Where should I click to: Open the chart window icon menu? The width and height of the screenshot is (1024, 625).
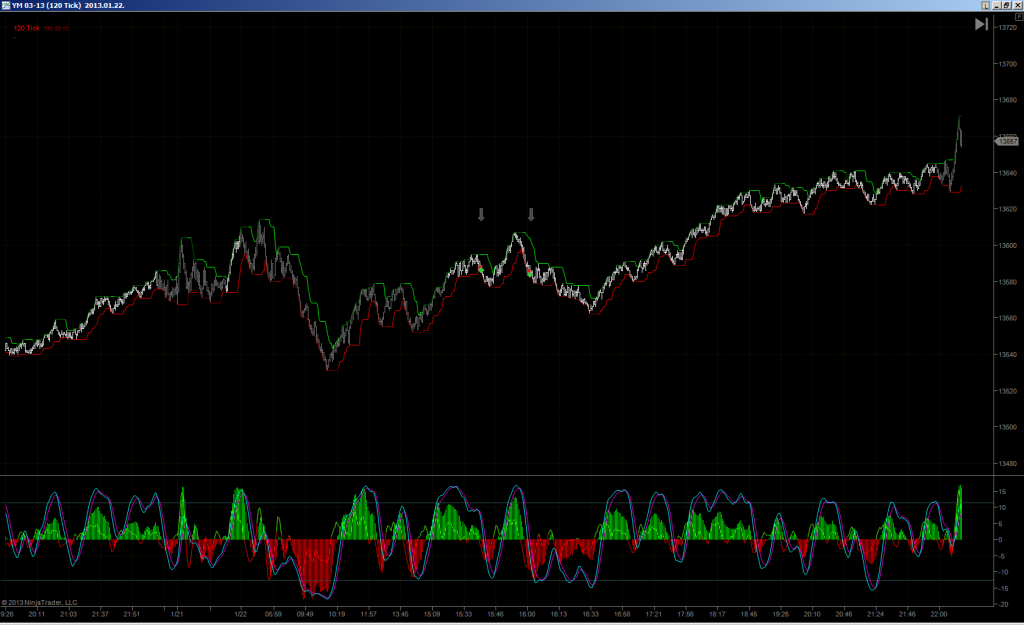pos(6,5)
